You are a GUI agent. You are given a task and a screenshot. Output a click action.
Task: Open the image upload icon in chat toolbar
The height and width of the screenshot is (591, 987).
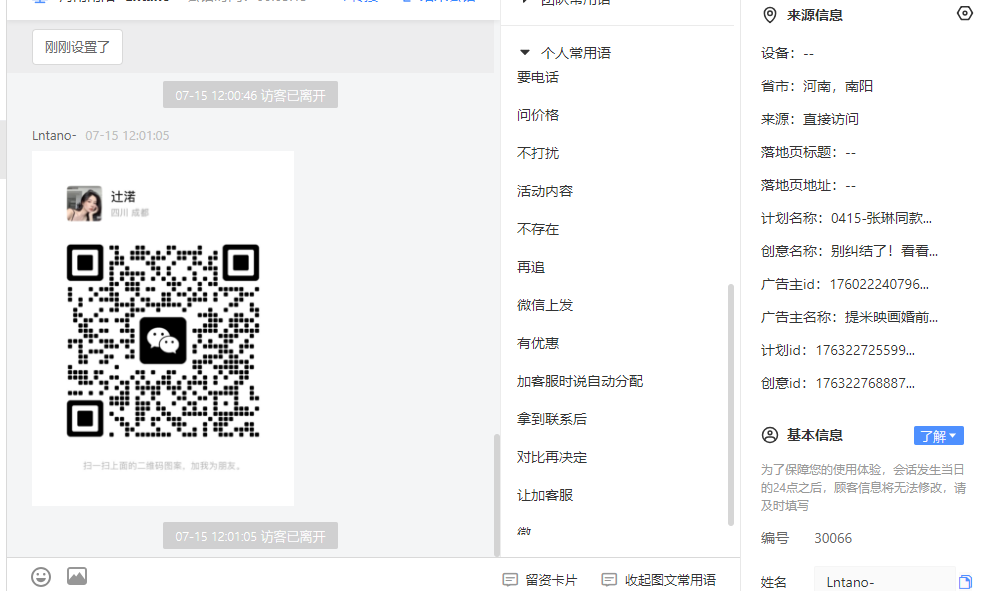(x=77, y=576)
